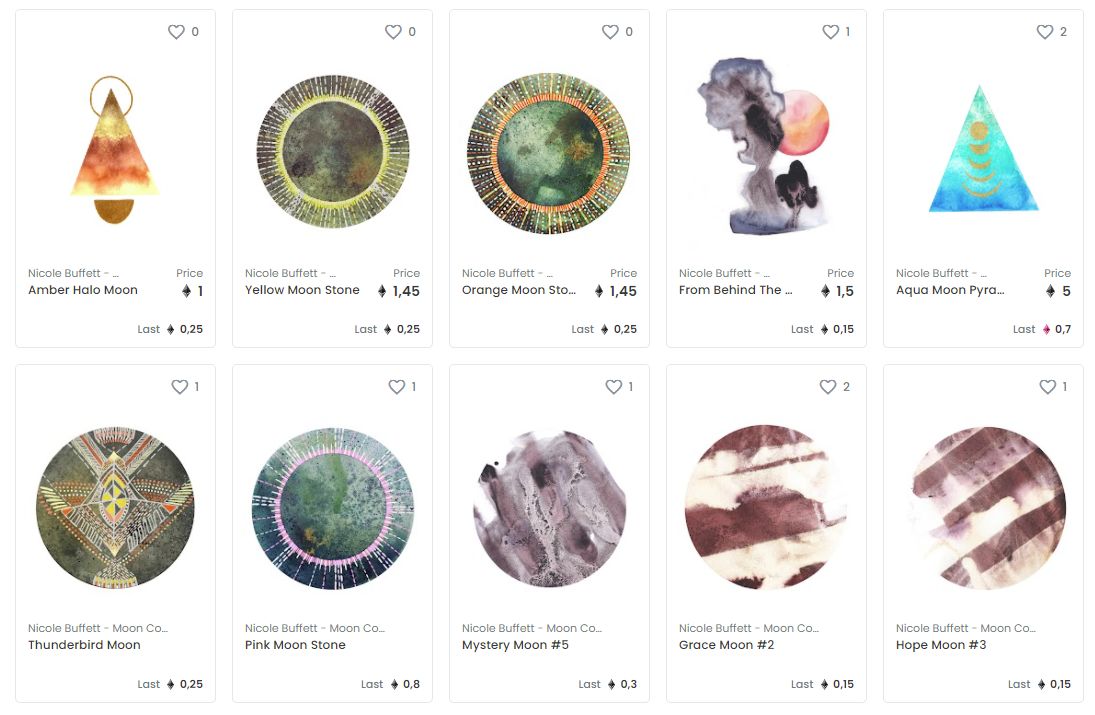Open the Amber Halo Moon triangle image
This screenshot has height=715, width=1095.
click(115, 150)
